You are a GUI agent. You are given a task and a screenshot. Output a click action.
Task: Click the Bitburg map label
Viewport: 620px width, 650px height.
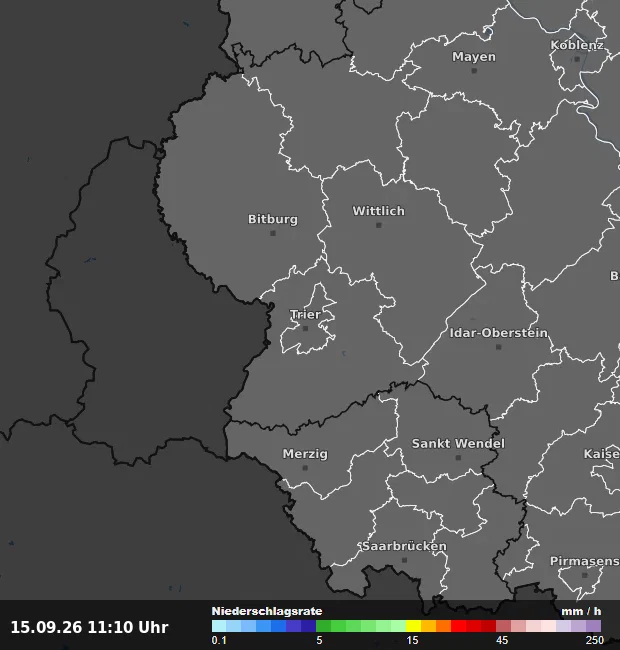pos(273,219)
